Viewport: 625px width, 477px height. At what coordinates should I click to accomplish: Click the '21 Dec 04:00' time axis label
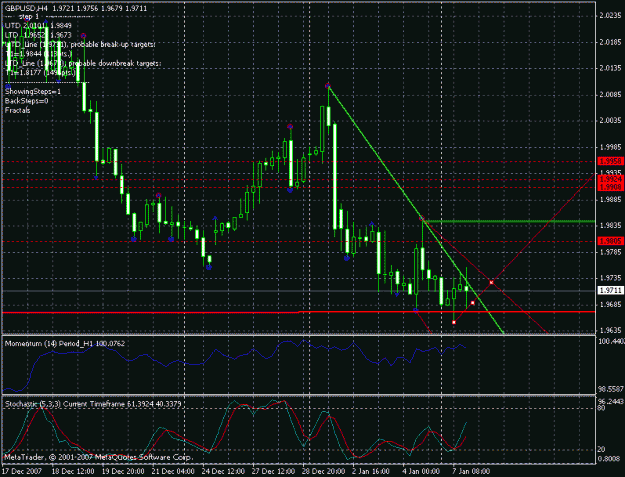pos(173,471)
